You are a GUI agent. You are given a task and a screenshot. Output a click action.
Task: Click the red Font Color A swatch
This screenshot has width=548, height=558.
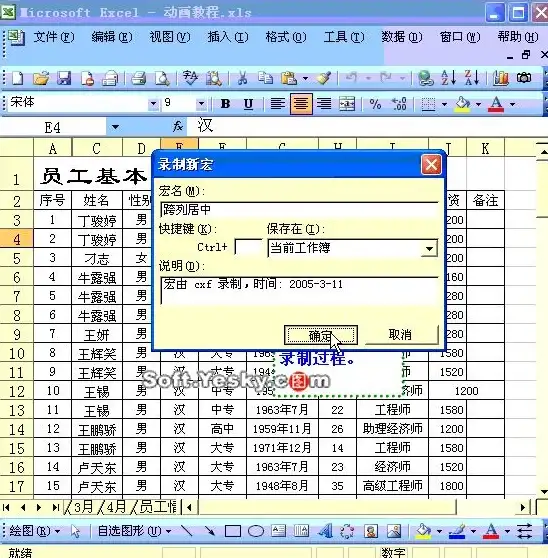point(496,104)
